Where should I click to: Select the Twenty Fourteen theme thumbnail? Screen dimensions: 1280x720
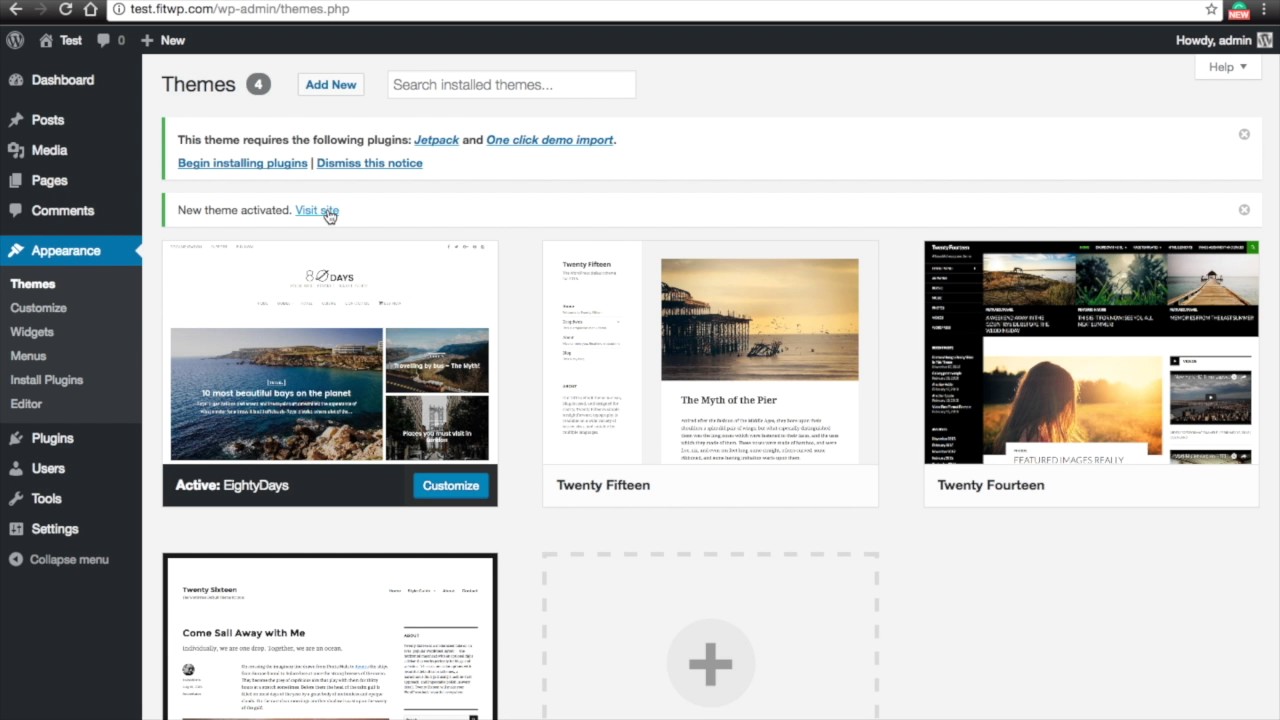coord(1091,352)
